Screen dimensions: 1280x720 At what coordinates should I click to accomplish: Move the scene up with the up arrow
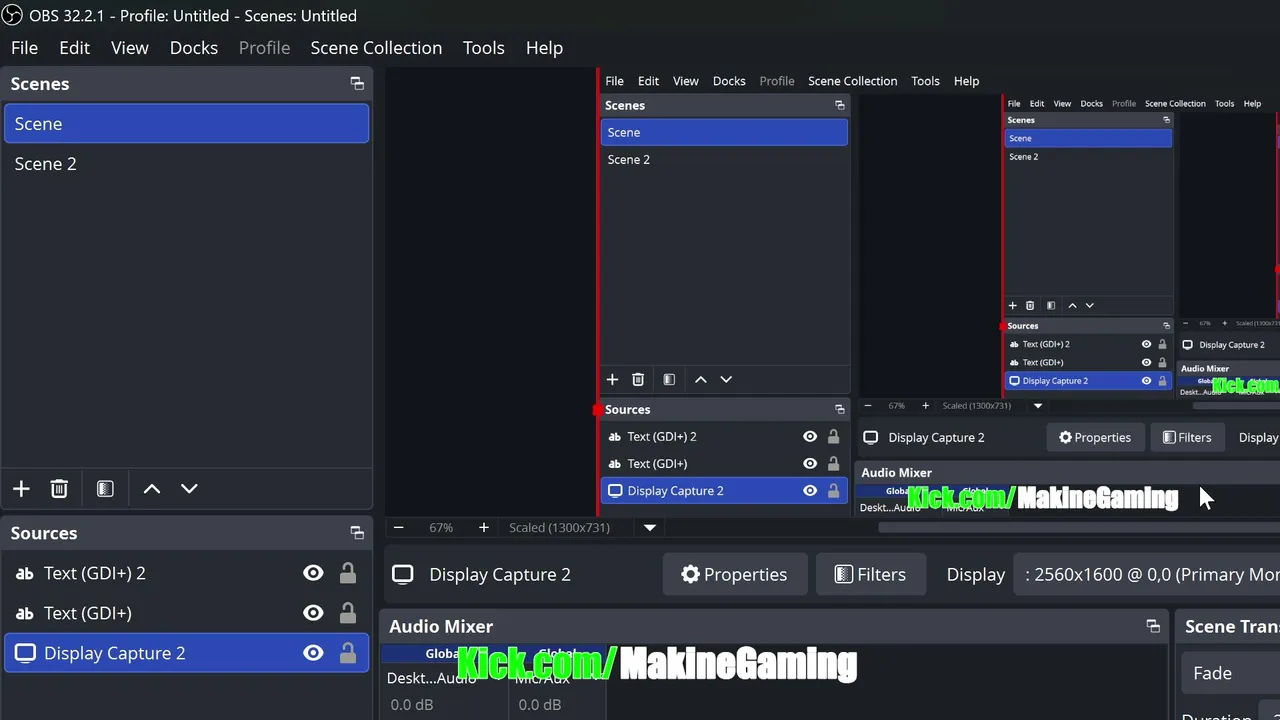[x=152, y=489]
